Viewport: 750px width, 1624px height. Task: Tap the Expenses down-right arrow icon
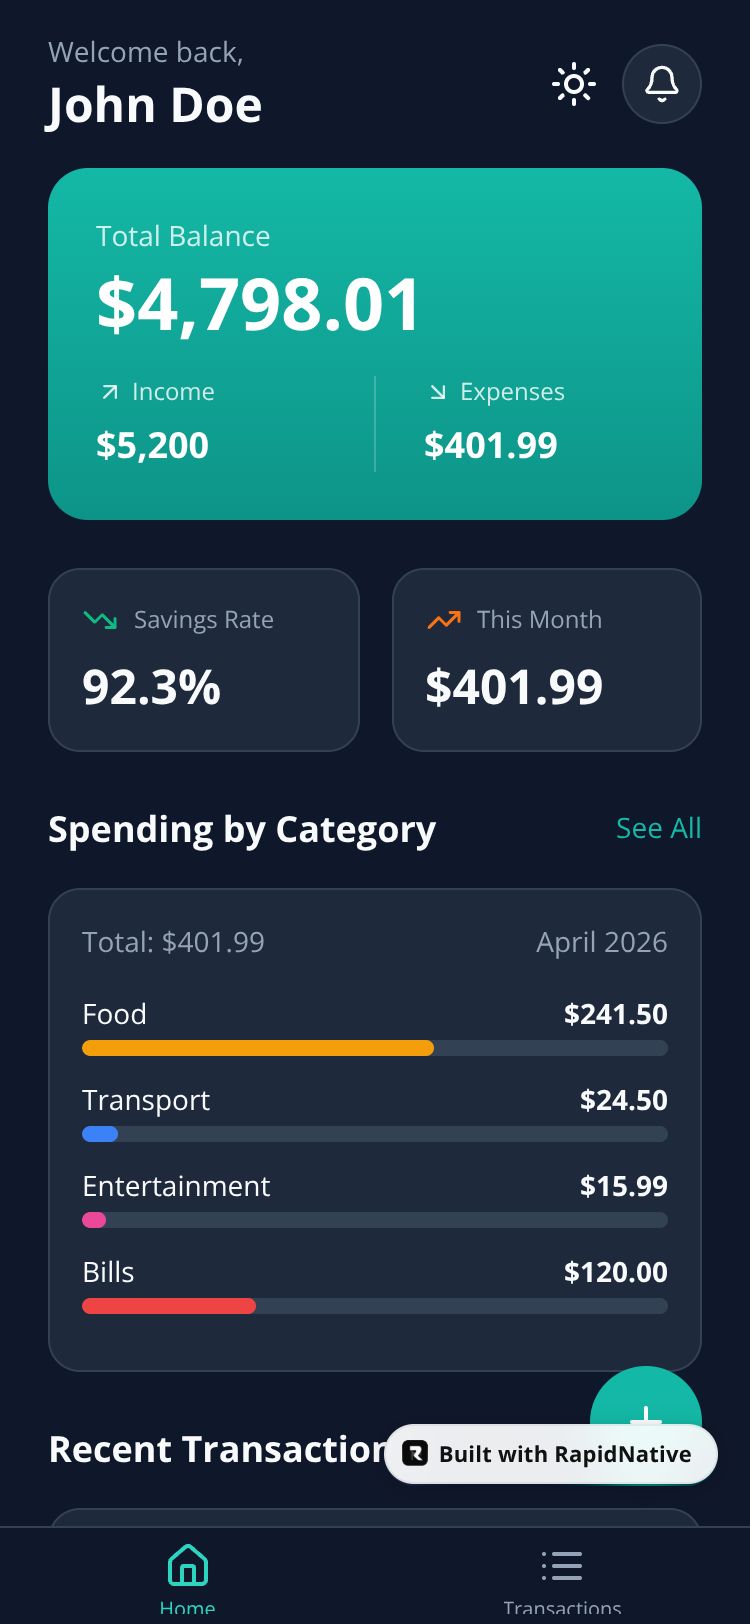(x=438, y=392)
